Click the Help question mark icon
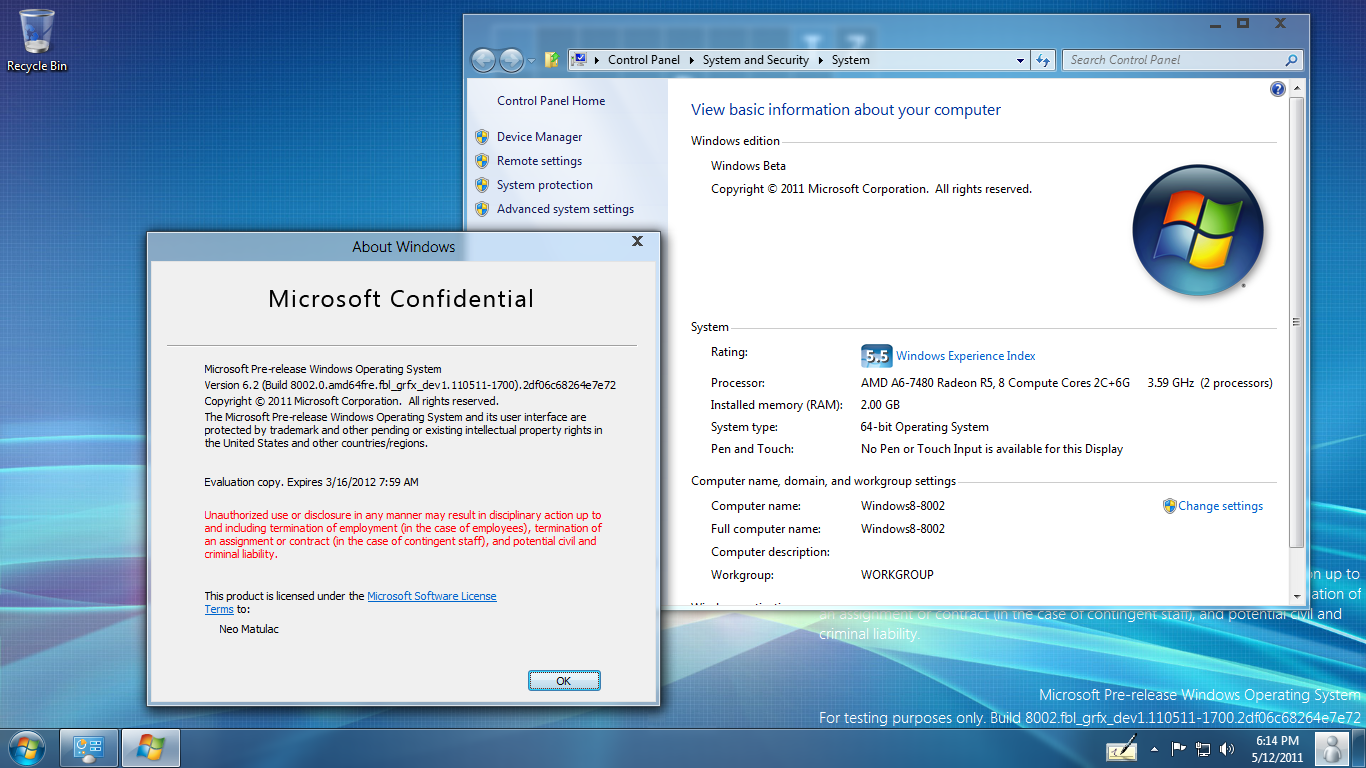This screenshot has height=768, width=1366. 1277,89
